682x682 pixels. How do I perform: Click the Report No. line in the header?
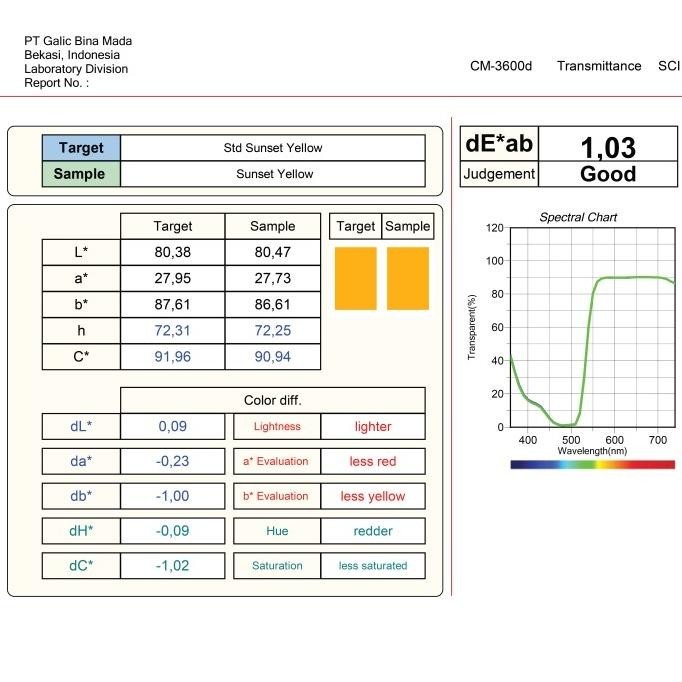click(x=56, y=84)
